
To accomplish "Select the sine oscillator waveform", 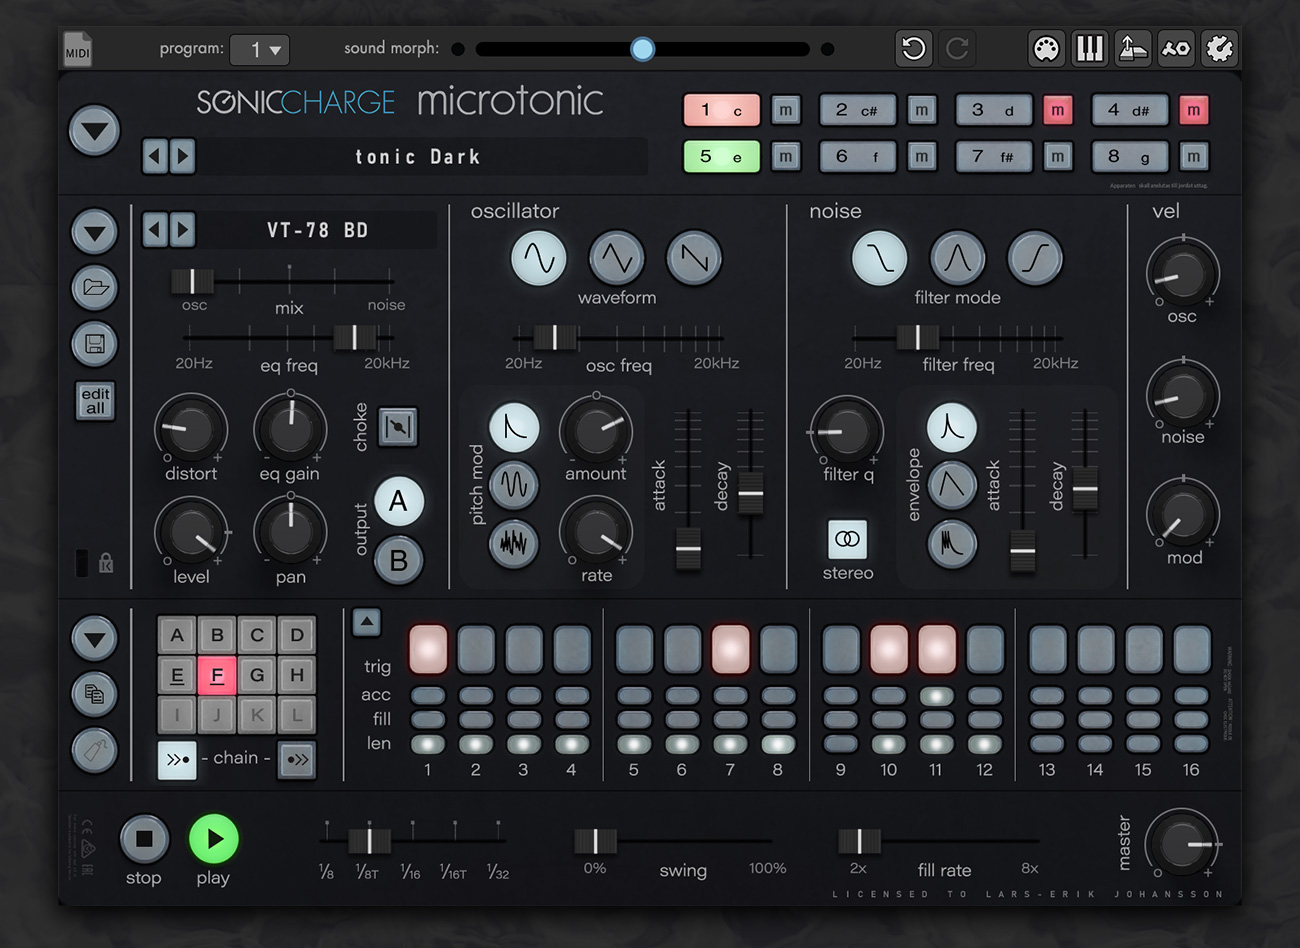I will [539, 258].
